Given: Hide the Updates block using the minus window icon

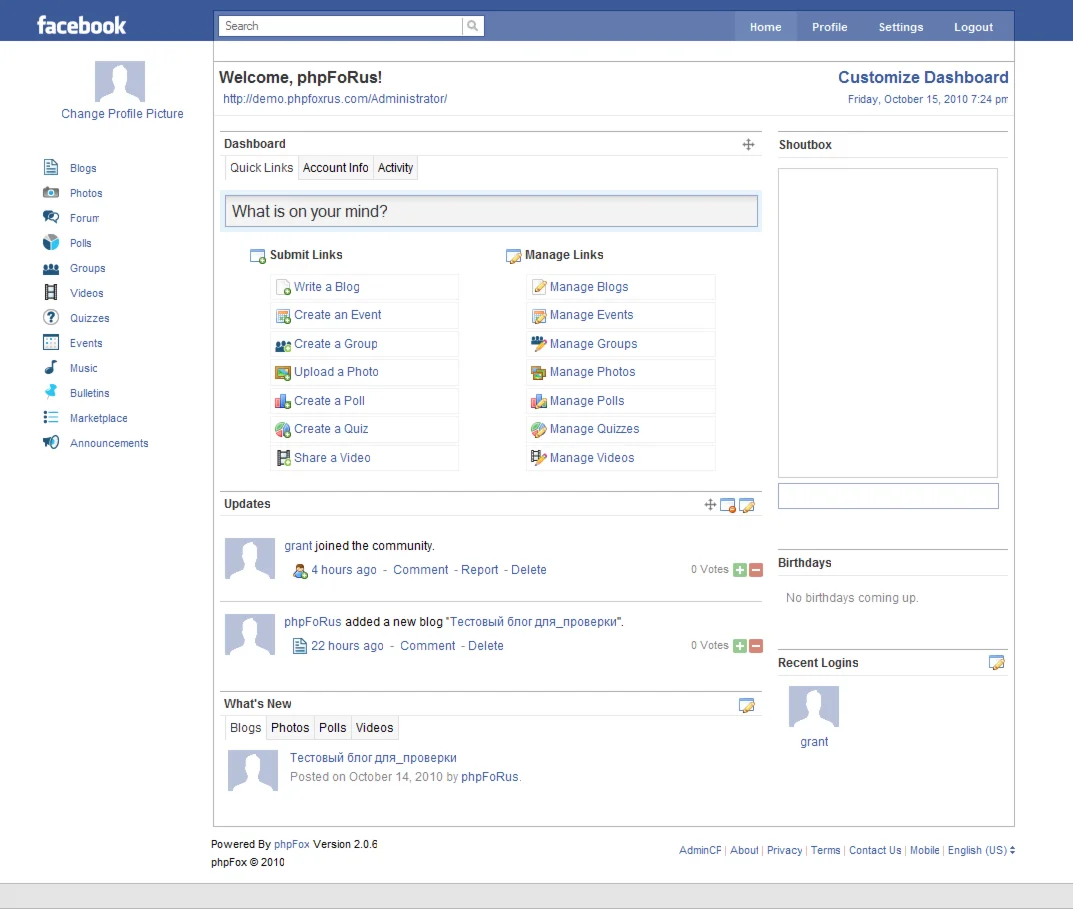Looking at the screenshot, I should pos(727,504).
